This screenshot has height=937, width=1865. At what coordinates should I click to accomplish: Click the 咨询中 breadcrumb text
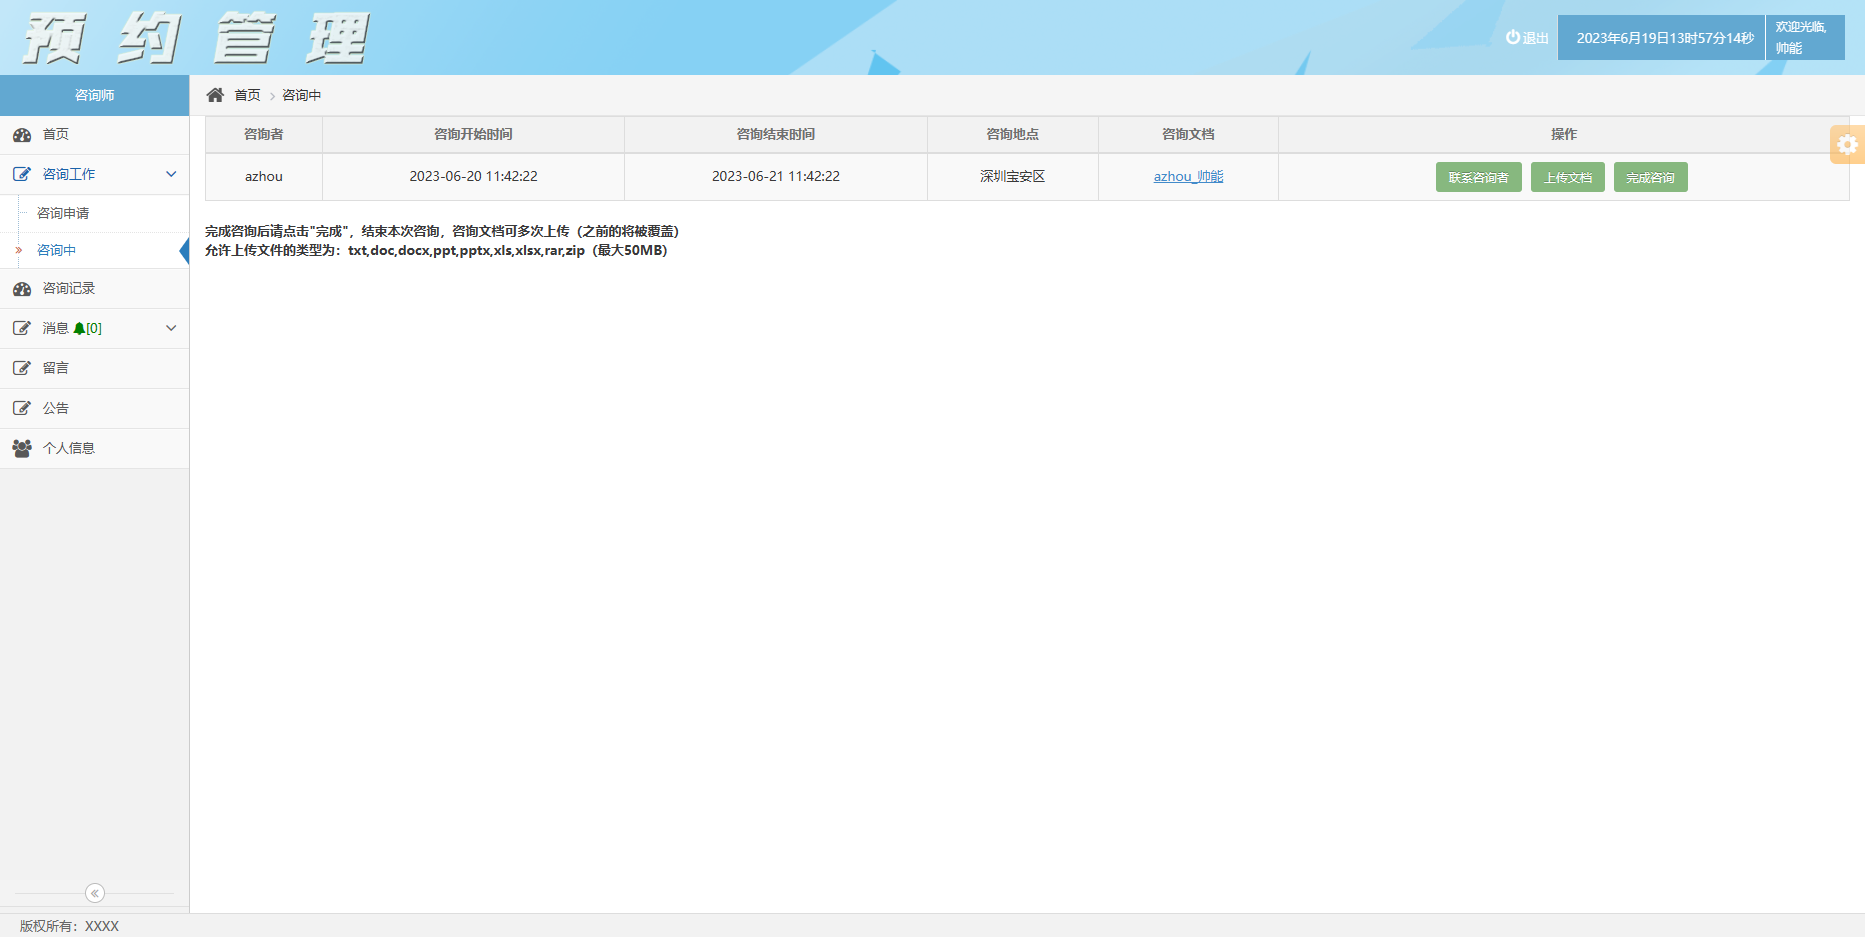[x=301, y=95]
